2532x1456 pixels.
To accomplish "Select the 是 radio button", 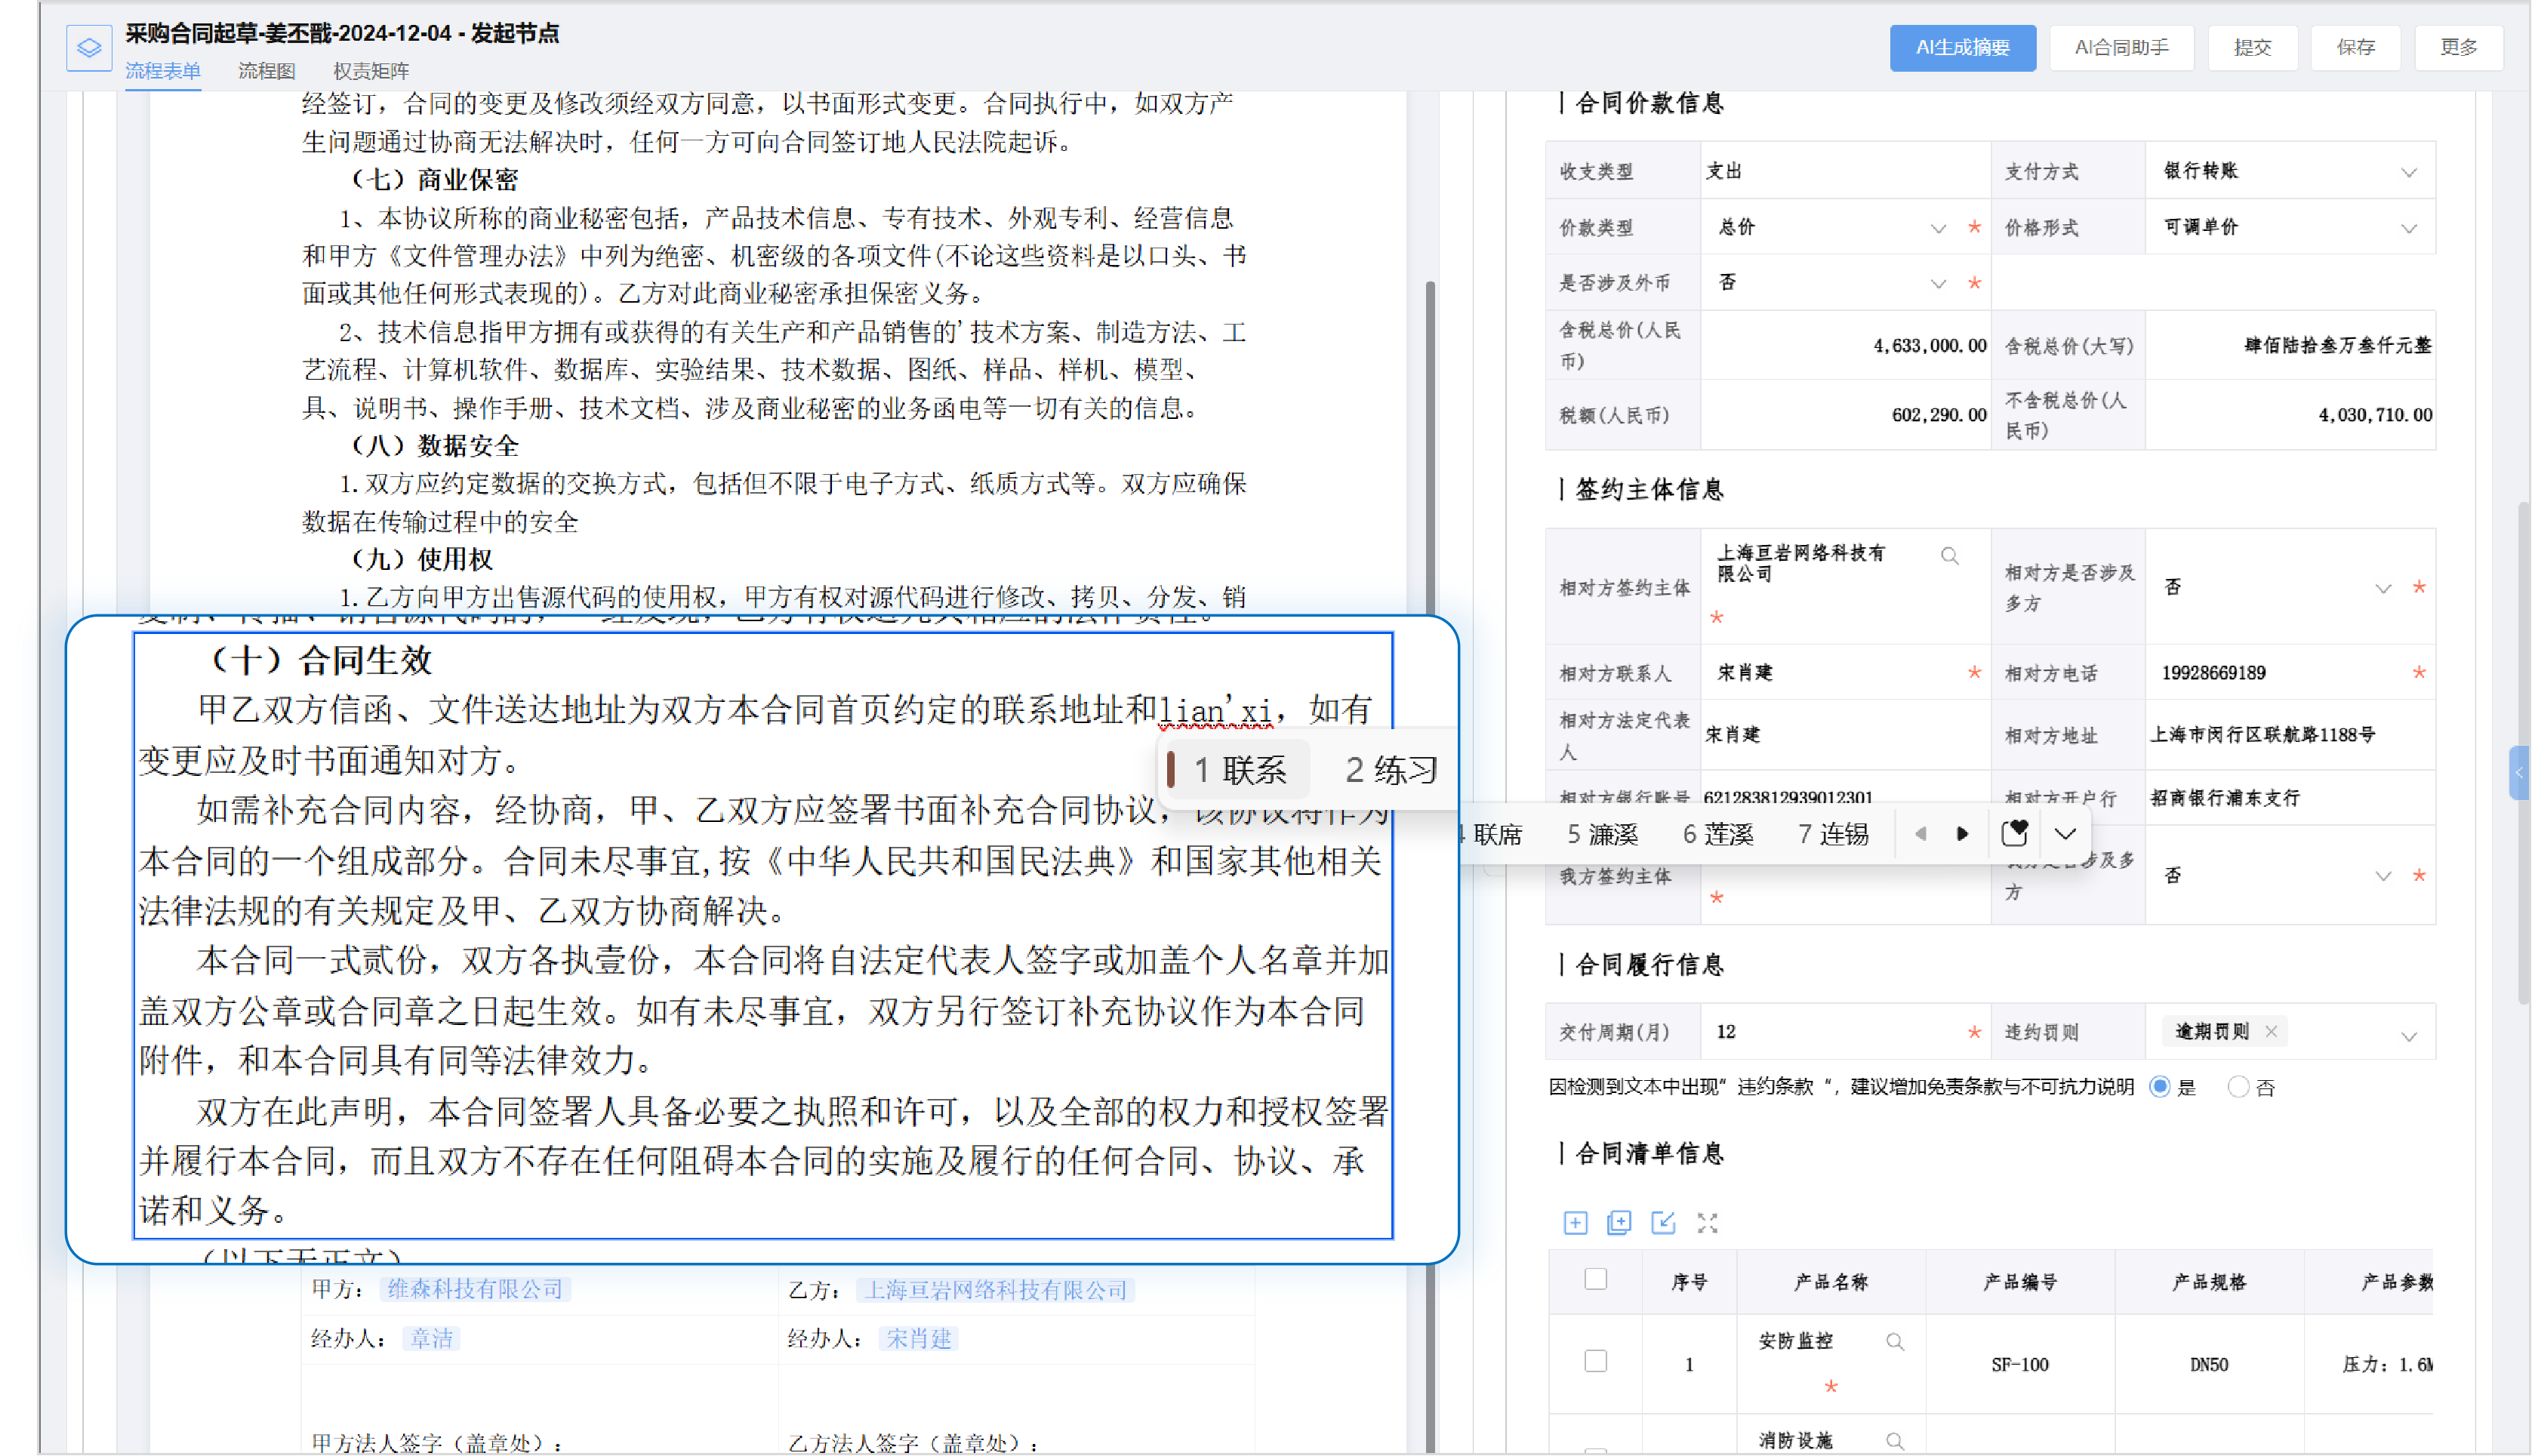I will tap(2160, 1087).
